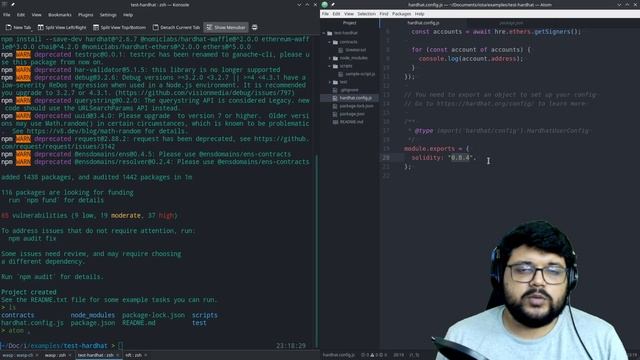This screenshot has height=360, width=640.
Task: Collapse the contracts folder arrow
Action: pos(330,42)
